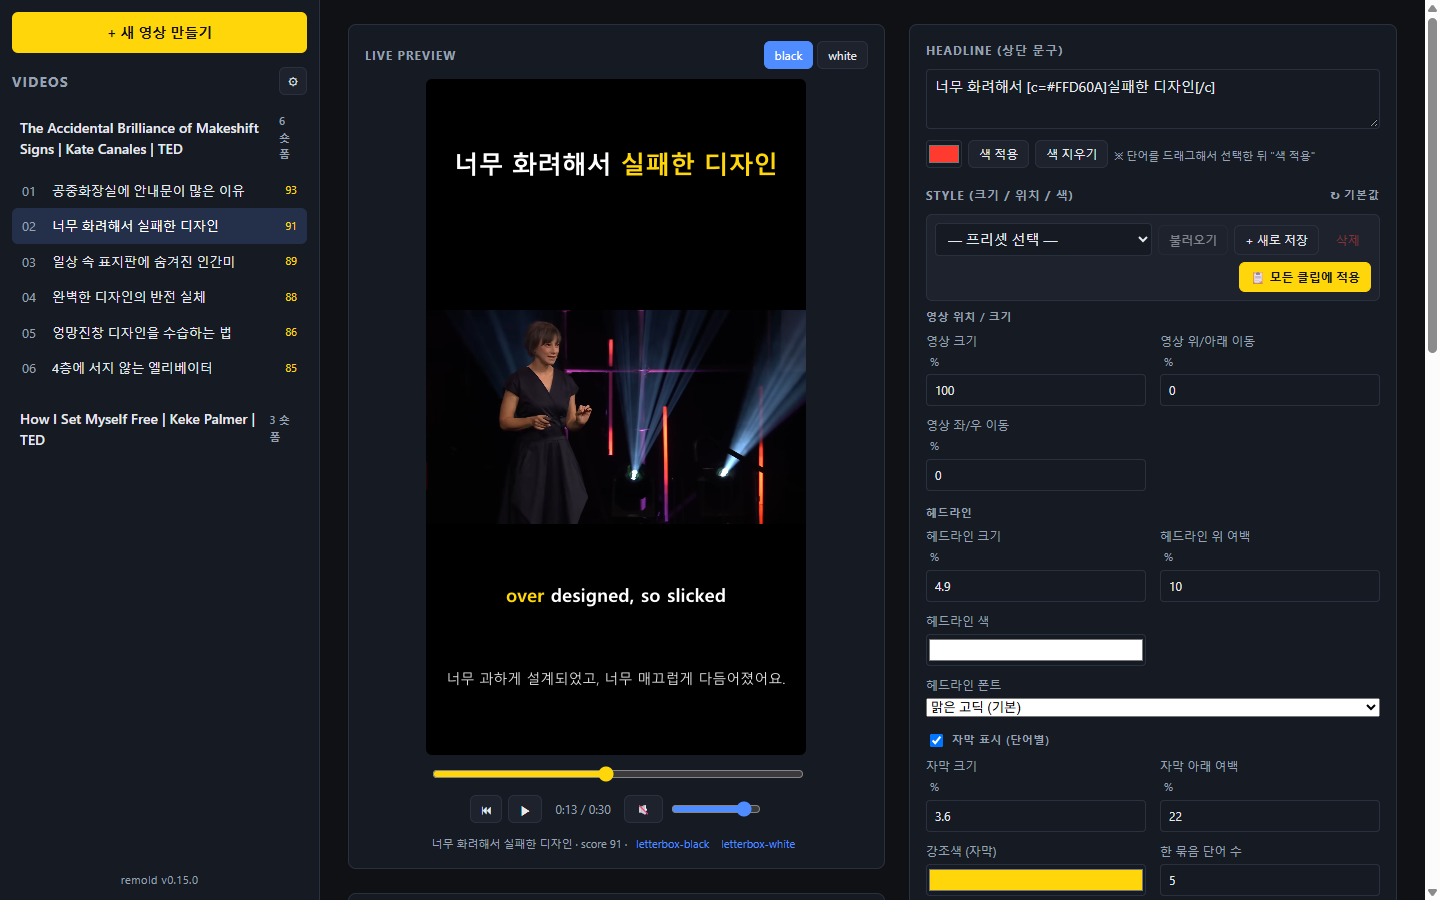Click the 헤드라인 크기 field showing 4.9
Viewport: 1440px width, 900px height.
pyautogui.click(x=1036, y=586)
